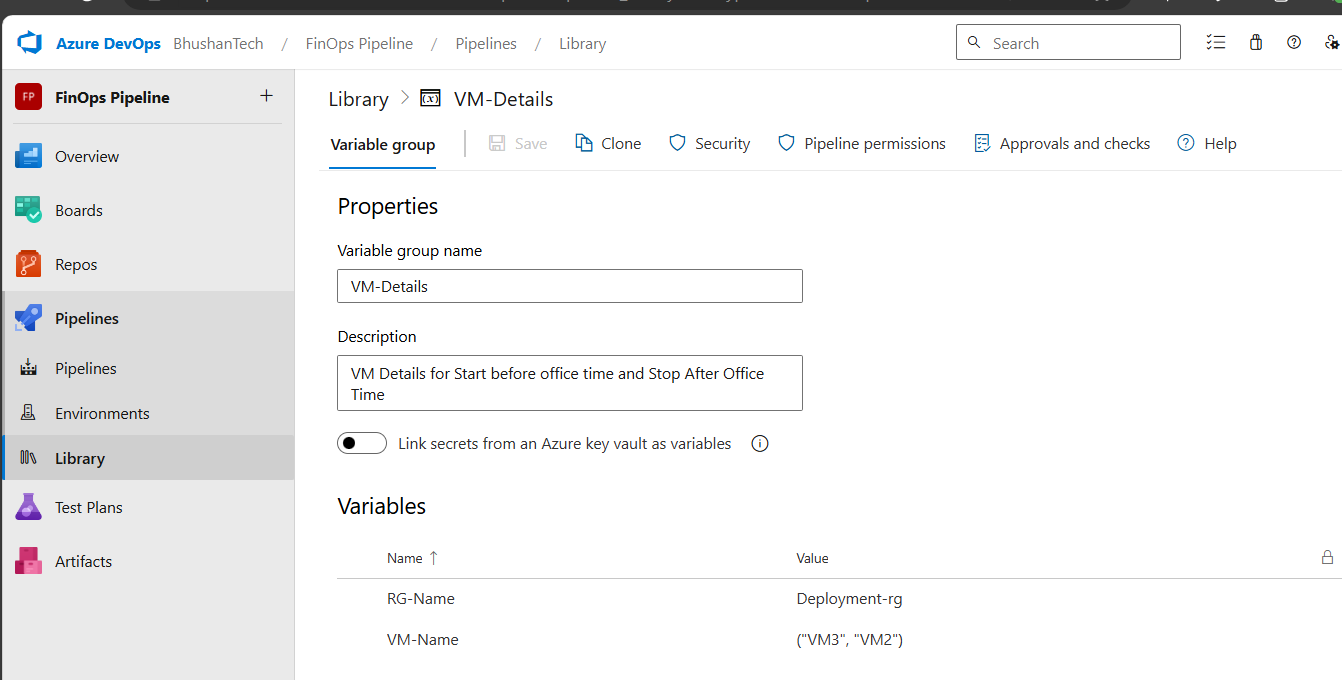Open Approvals and checks
The height and width of the screenshot is (680, 1342).
pyautogui.click(x=1062, y=143)
